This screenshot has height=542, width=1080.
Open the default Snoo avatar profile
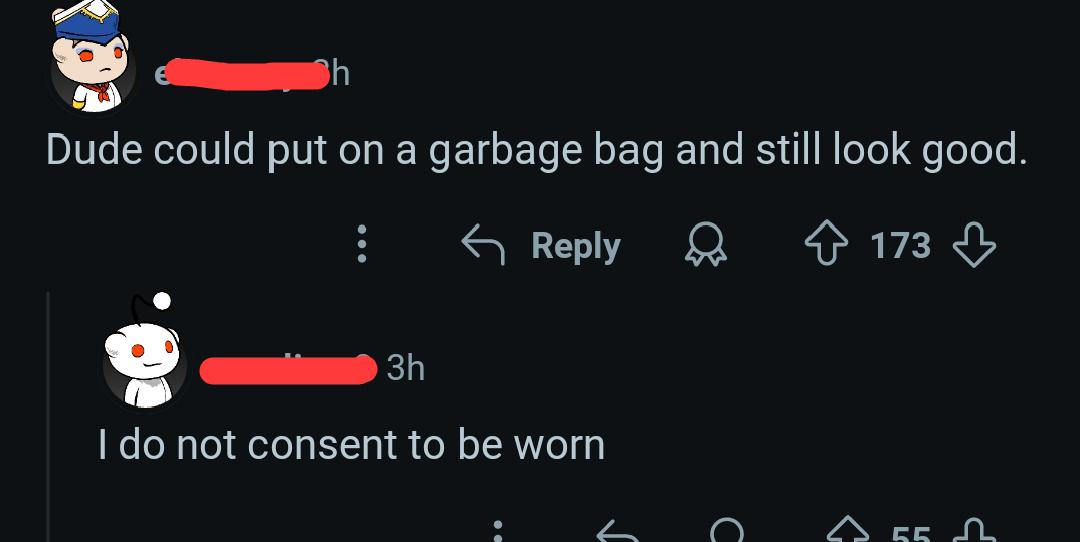[x=145, y=351]
